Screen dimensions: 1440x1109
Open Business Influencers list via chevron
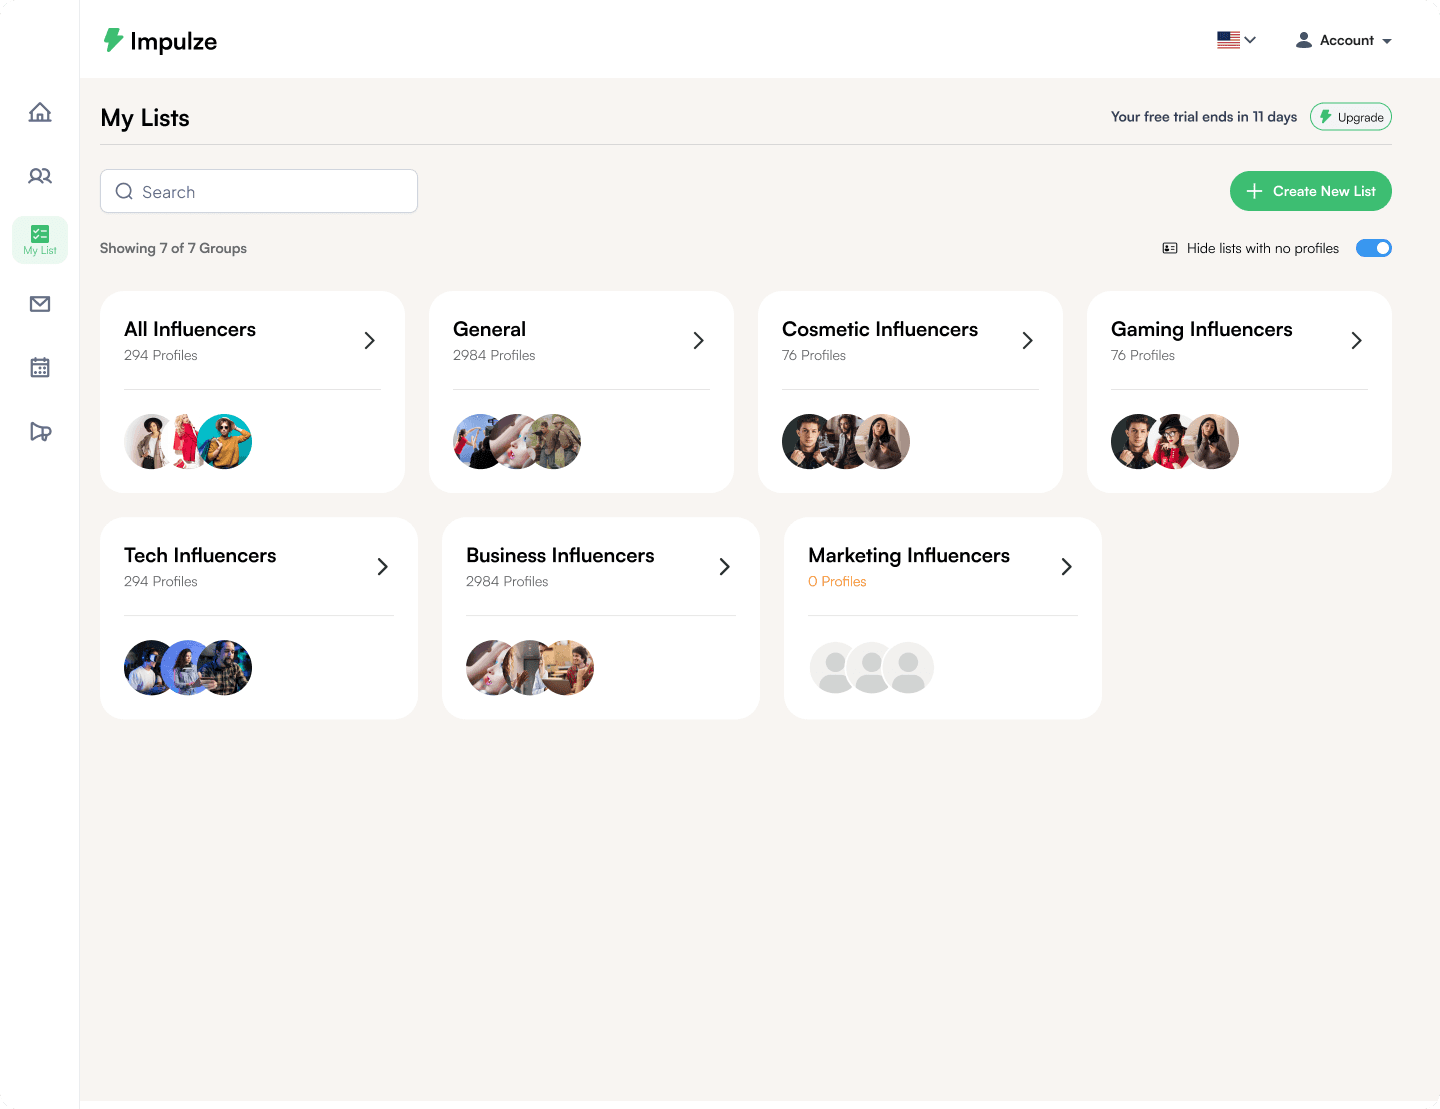click(724, 567)
